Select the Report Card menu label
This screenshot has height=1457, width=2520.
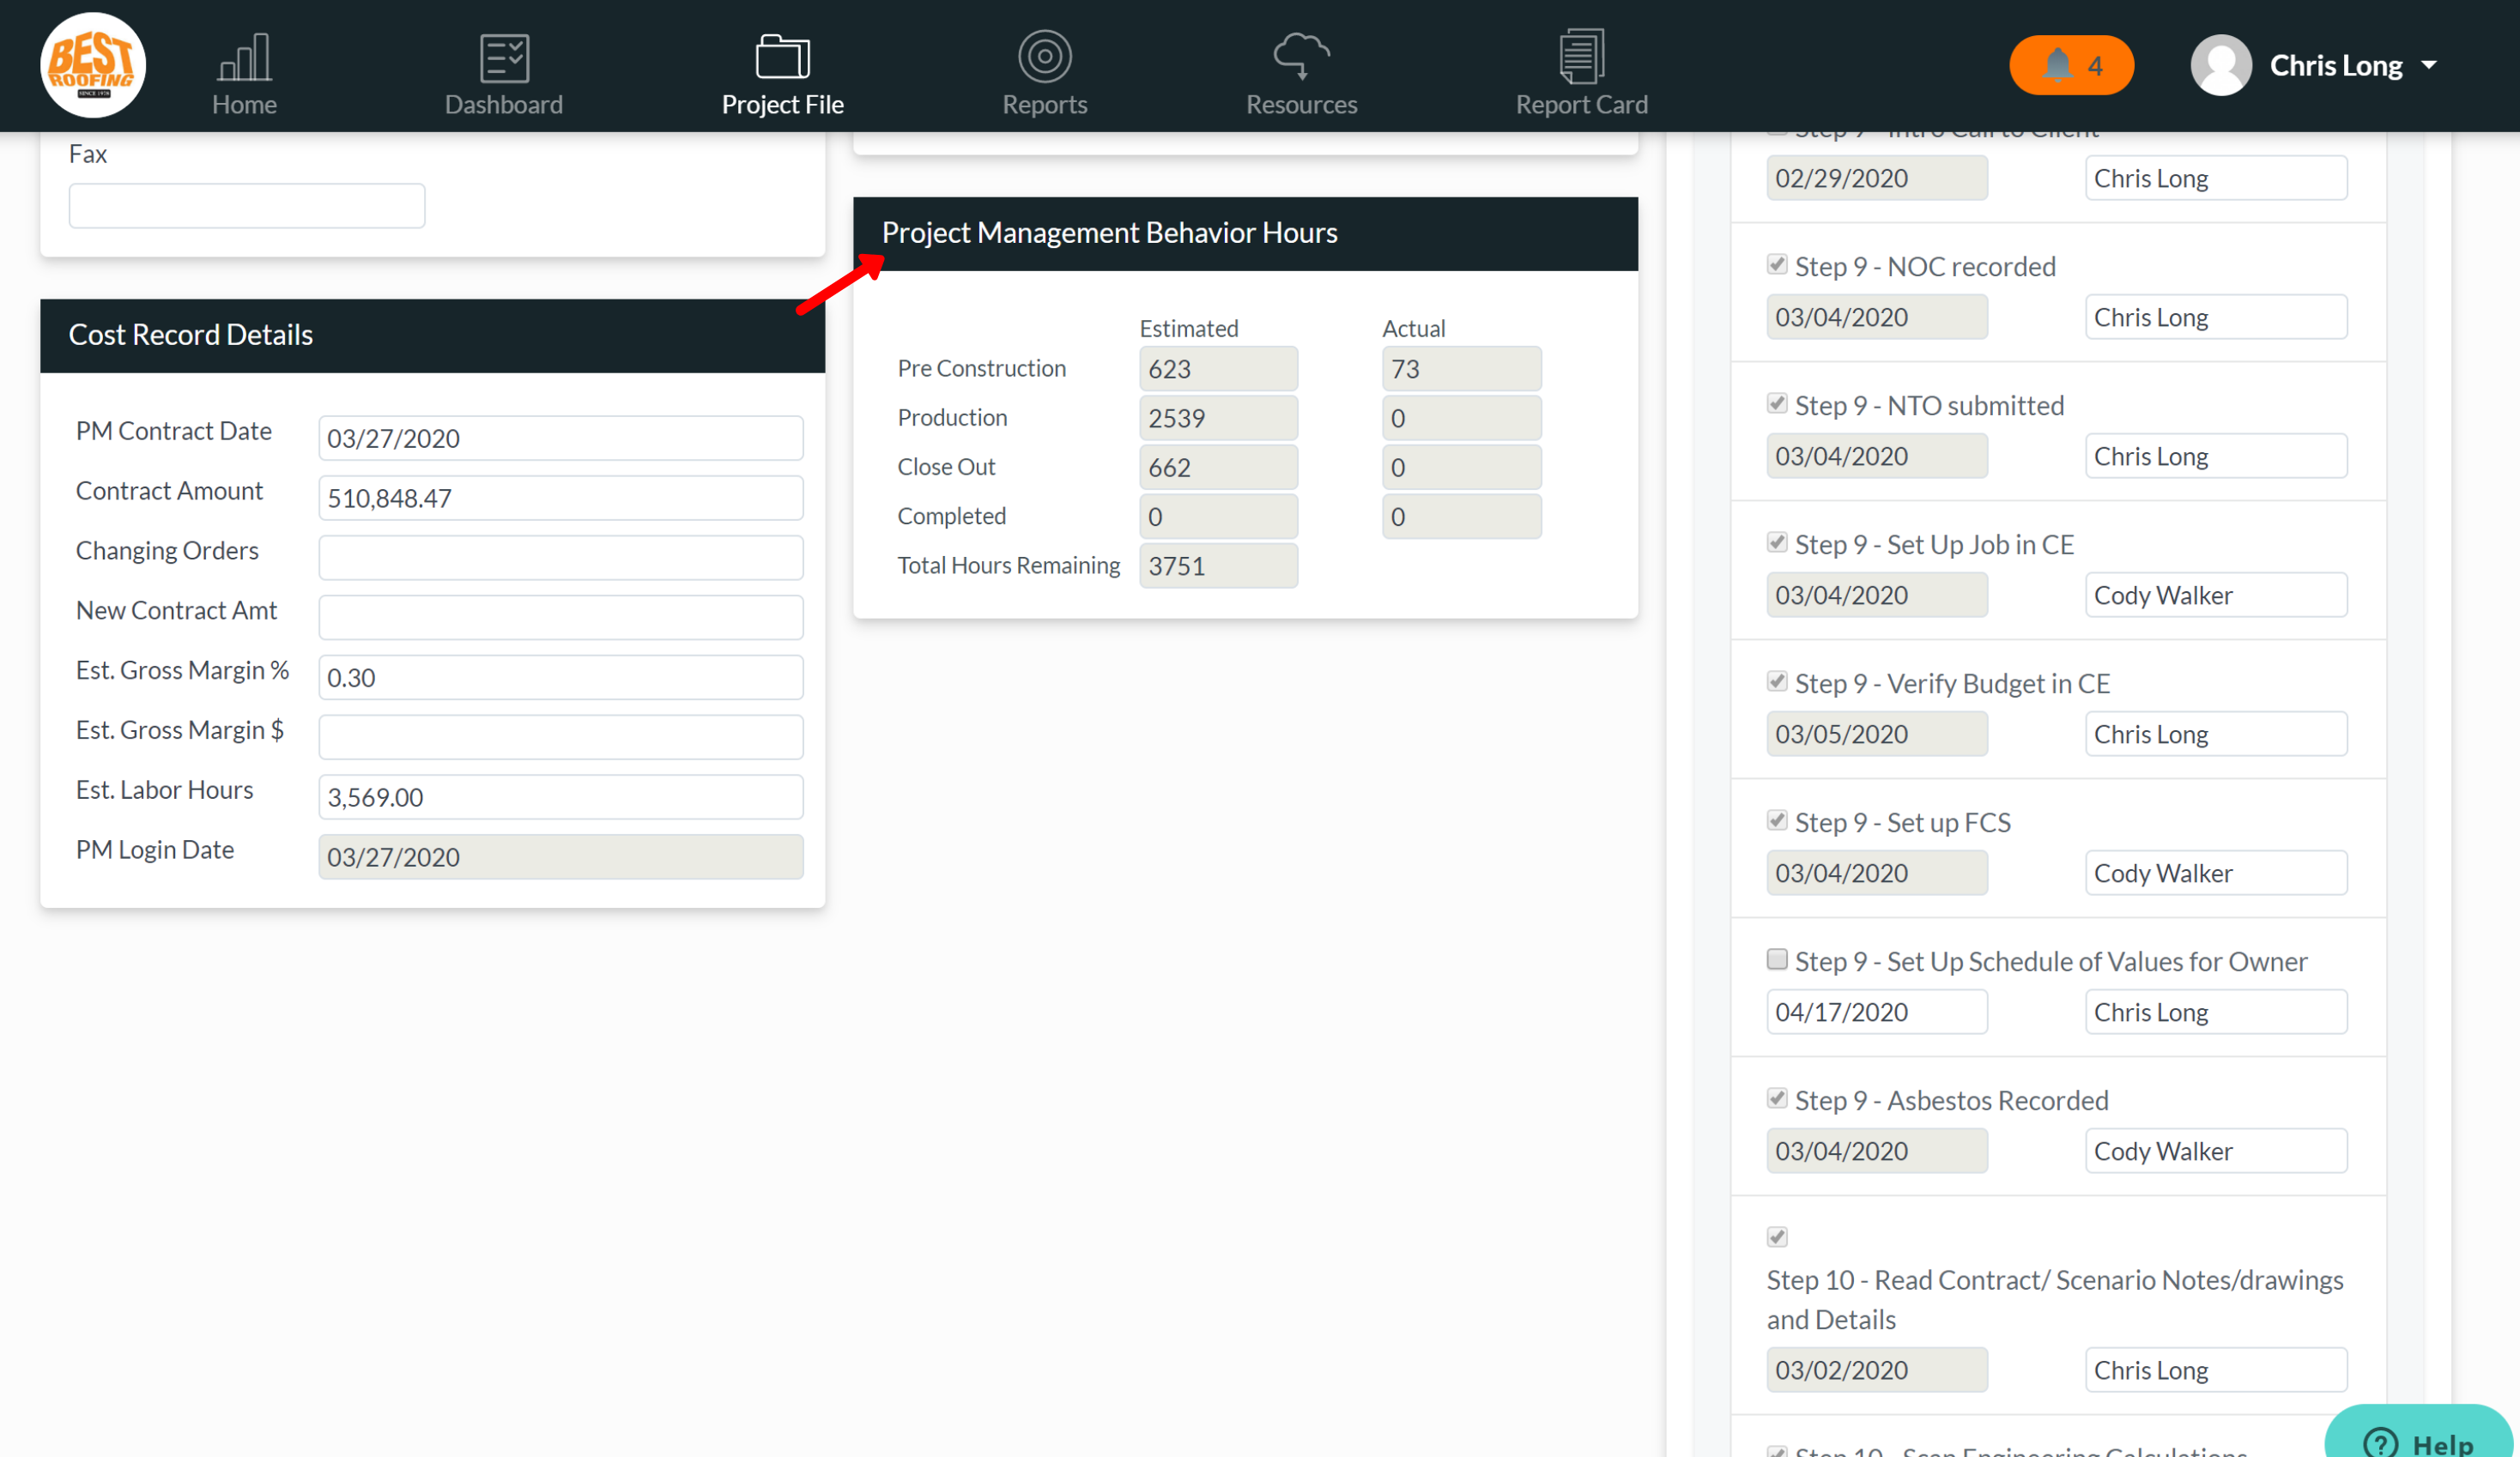tap(1581, 104)
